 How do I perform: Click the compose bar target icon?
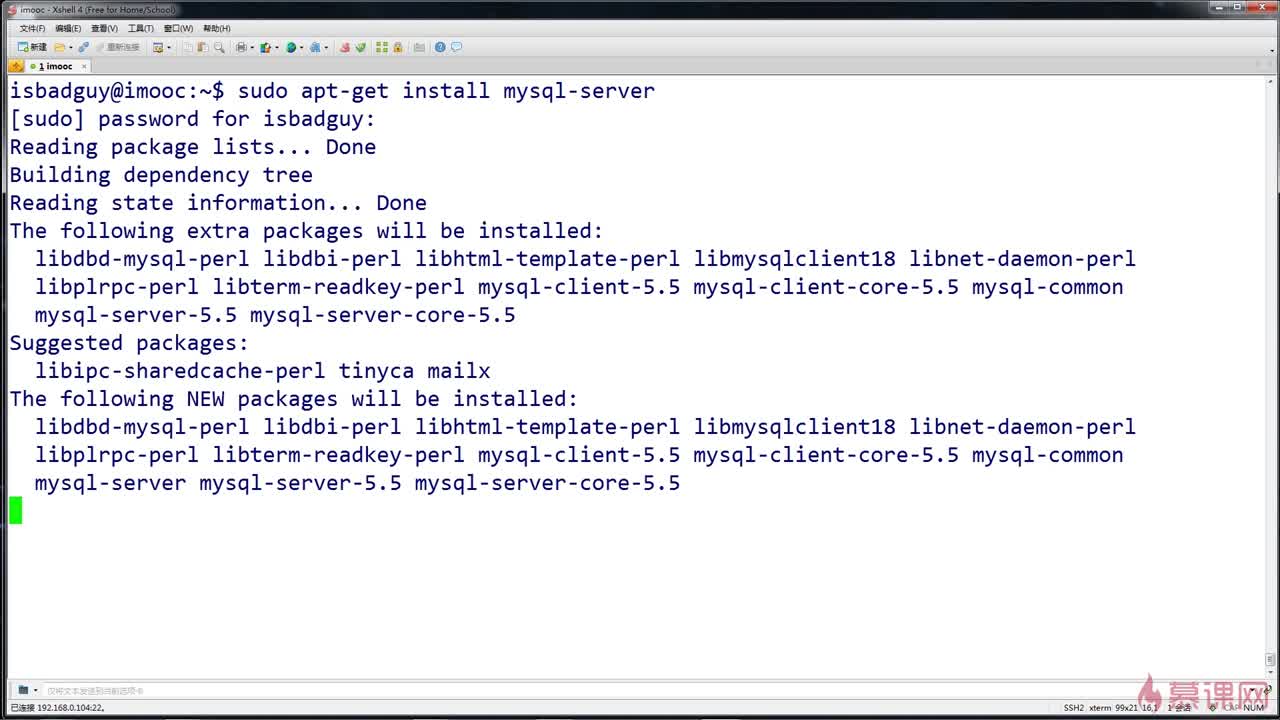[24, 690]
